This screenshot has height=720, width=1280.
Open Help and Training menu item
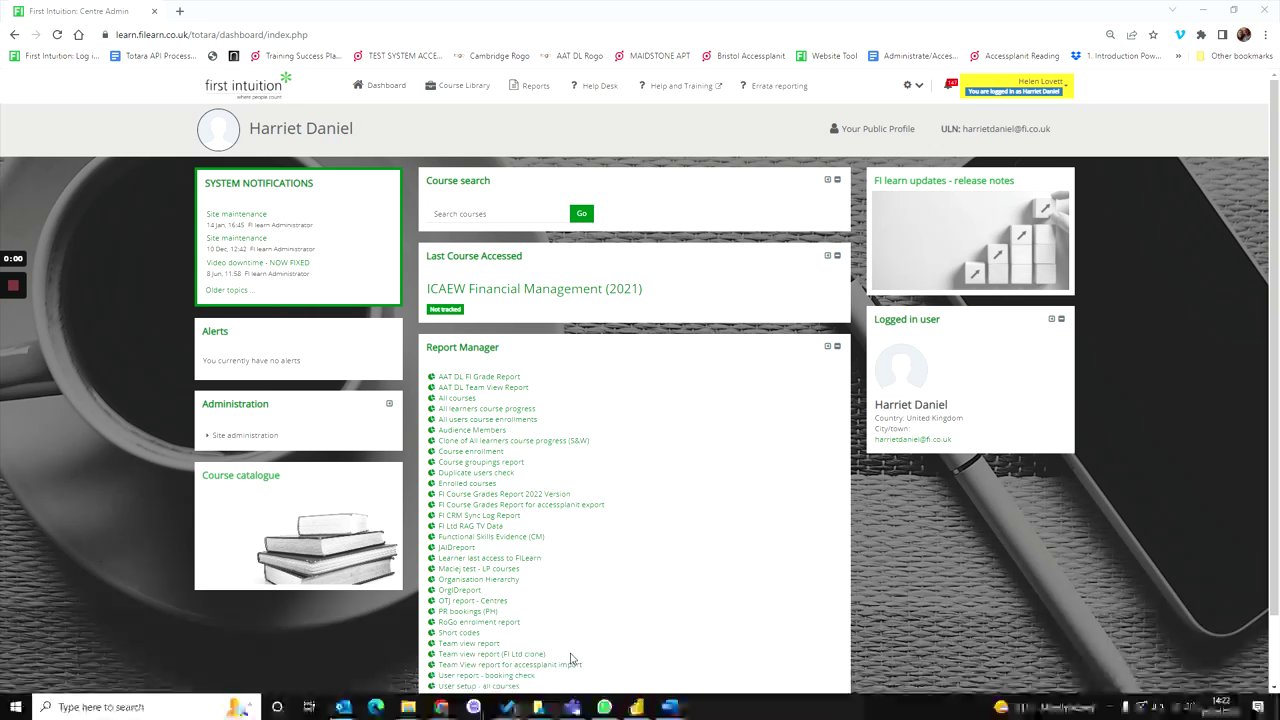[x=680, y=85]
